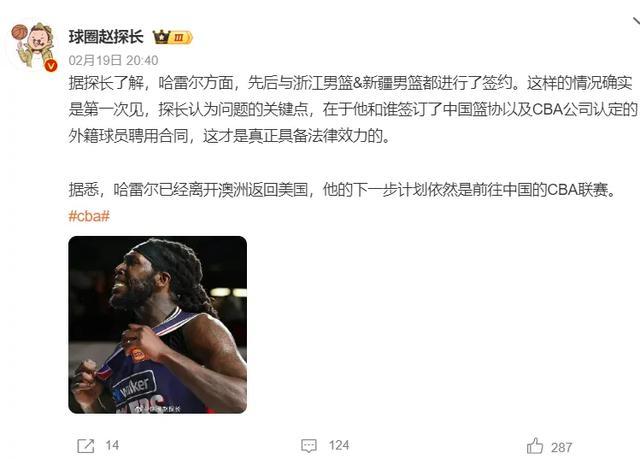Click the first paragraph starting 据探长了解
640x459 pixels.
(353, 110)
